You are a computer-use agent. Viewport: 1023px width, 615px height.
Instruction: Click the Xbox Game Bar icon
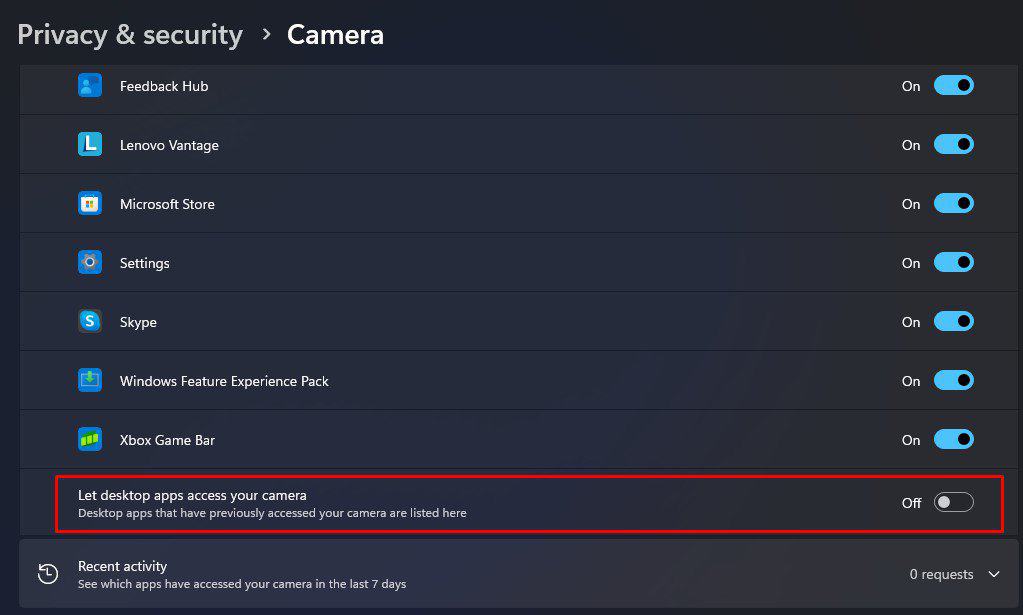point(90,440)
